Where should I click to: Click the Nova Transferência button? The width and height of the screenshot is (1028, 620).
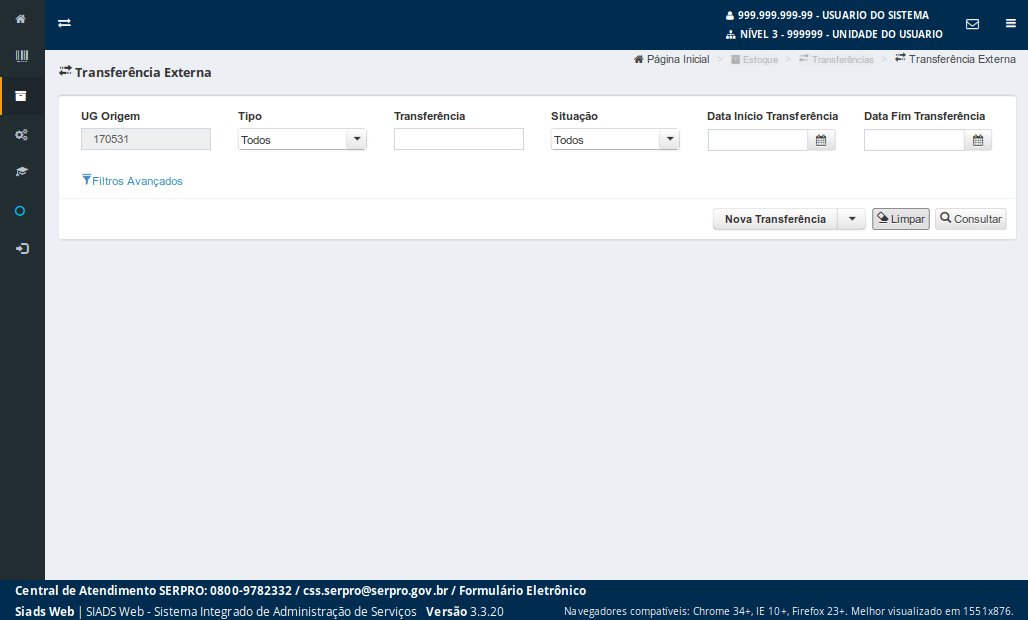click(x=776, y=219)
